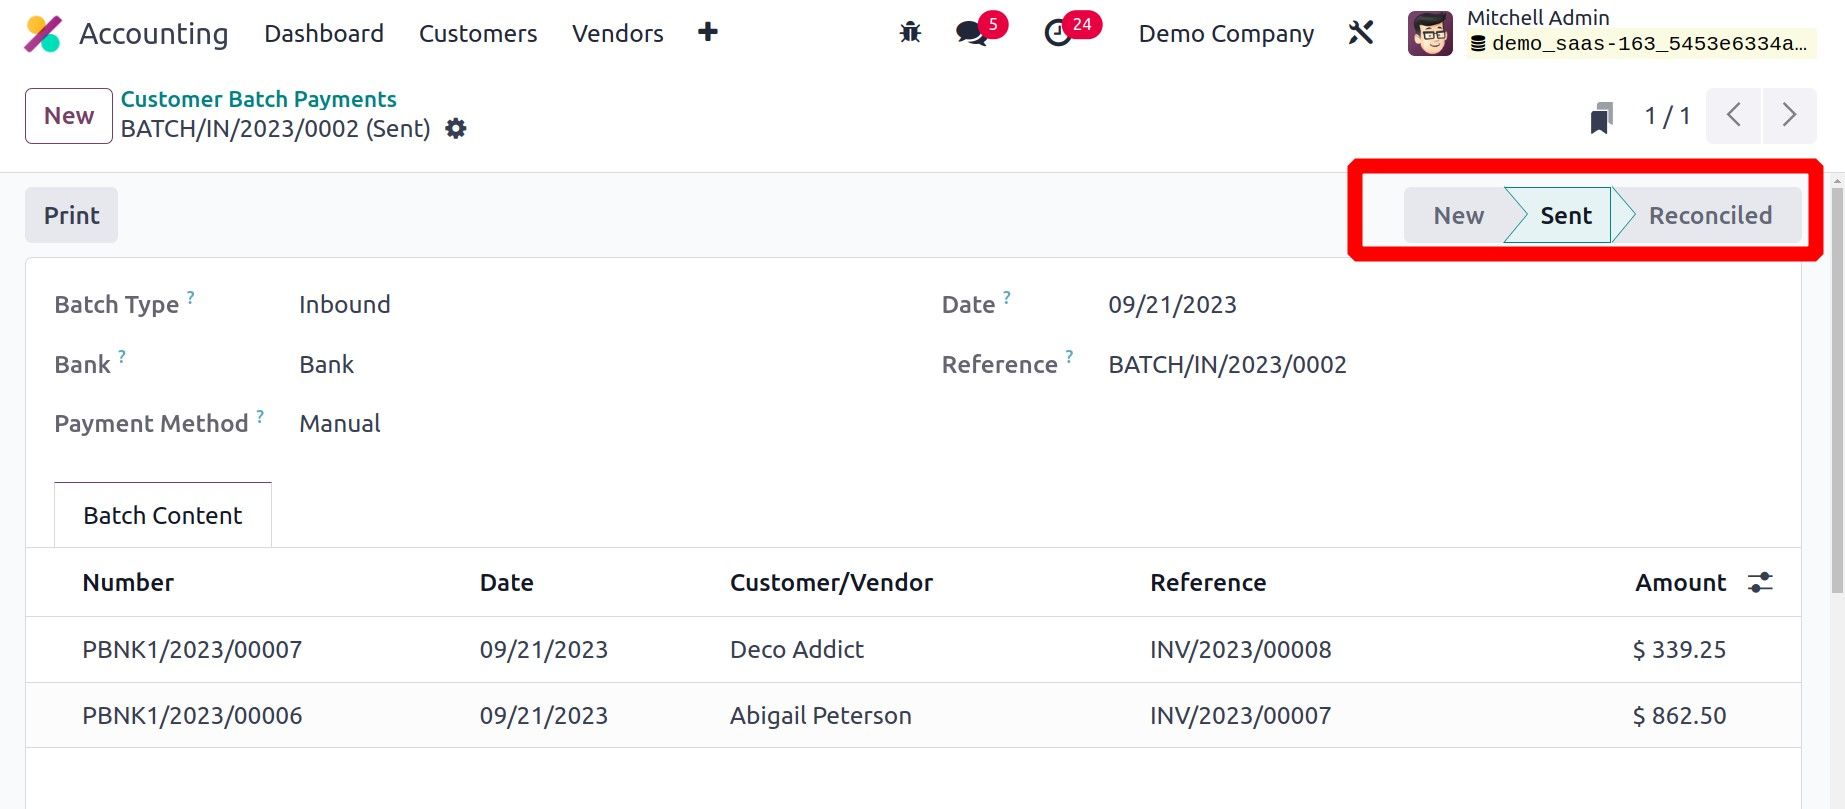This screenshot has height=809, width=1845.
Task: Go to the next record arrow
Action: click(1789, 116)
